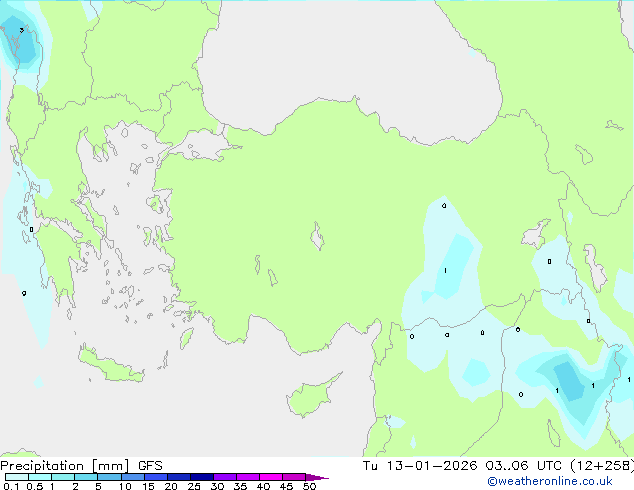The image size is (634, 490).
Task: Click the '0.5' legend scale label
Action: 35,486
